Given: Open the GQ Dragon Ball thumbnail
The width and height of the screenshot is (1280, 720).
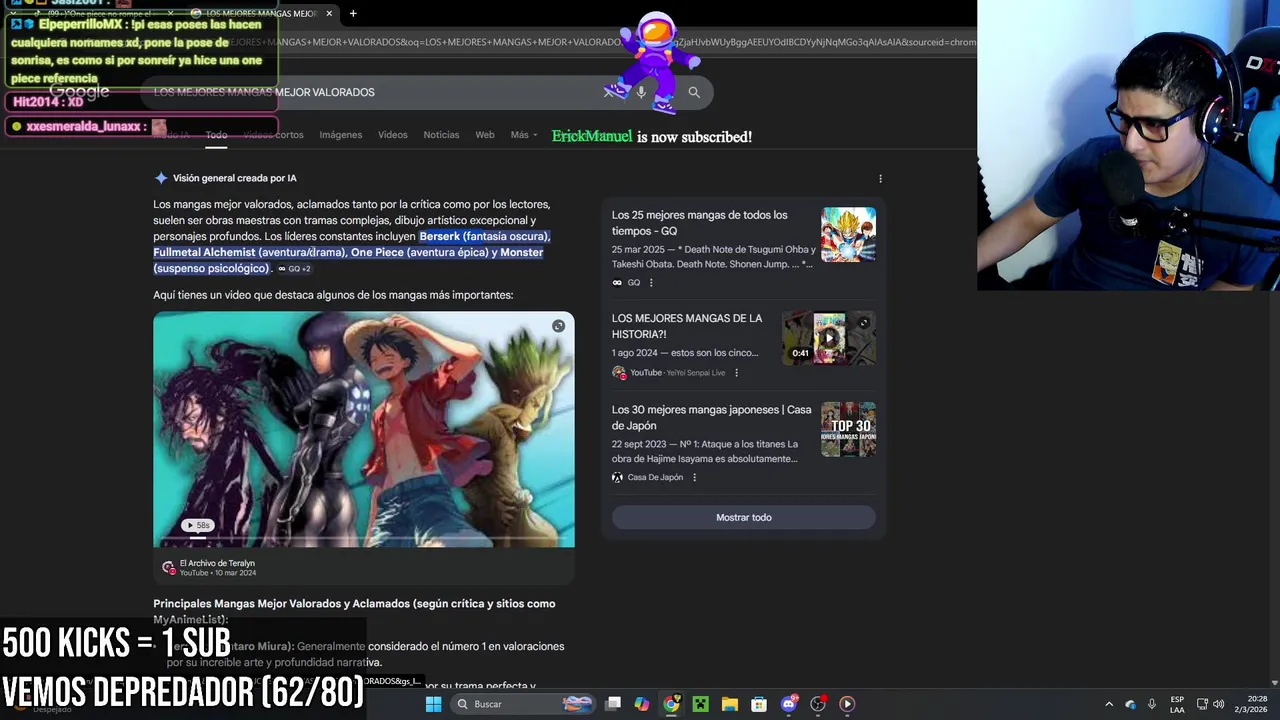Looking at the screenshot, I should coord(848,234).
